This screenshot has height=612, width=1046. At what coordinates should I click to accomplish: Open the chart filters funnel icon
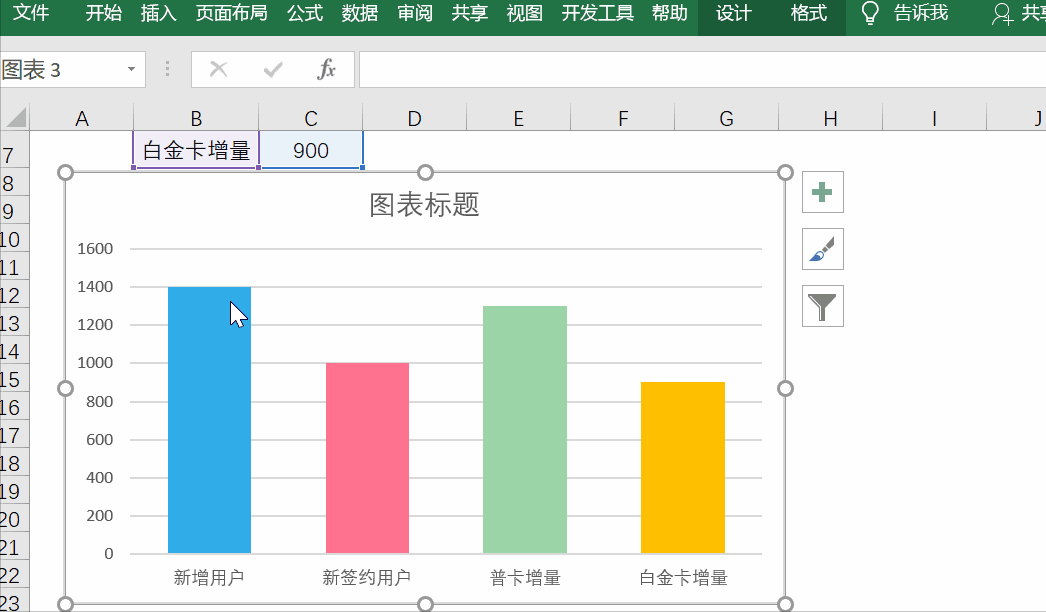822,306
